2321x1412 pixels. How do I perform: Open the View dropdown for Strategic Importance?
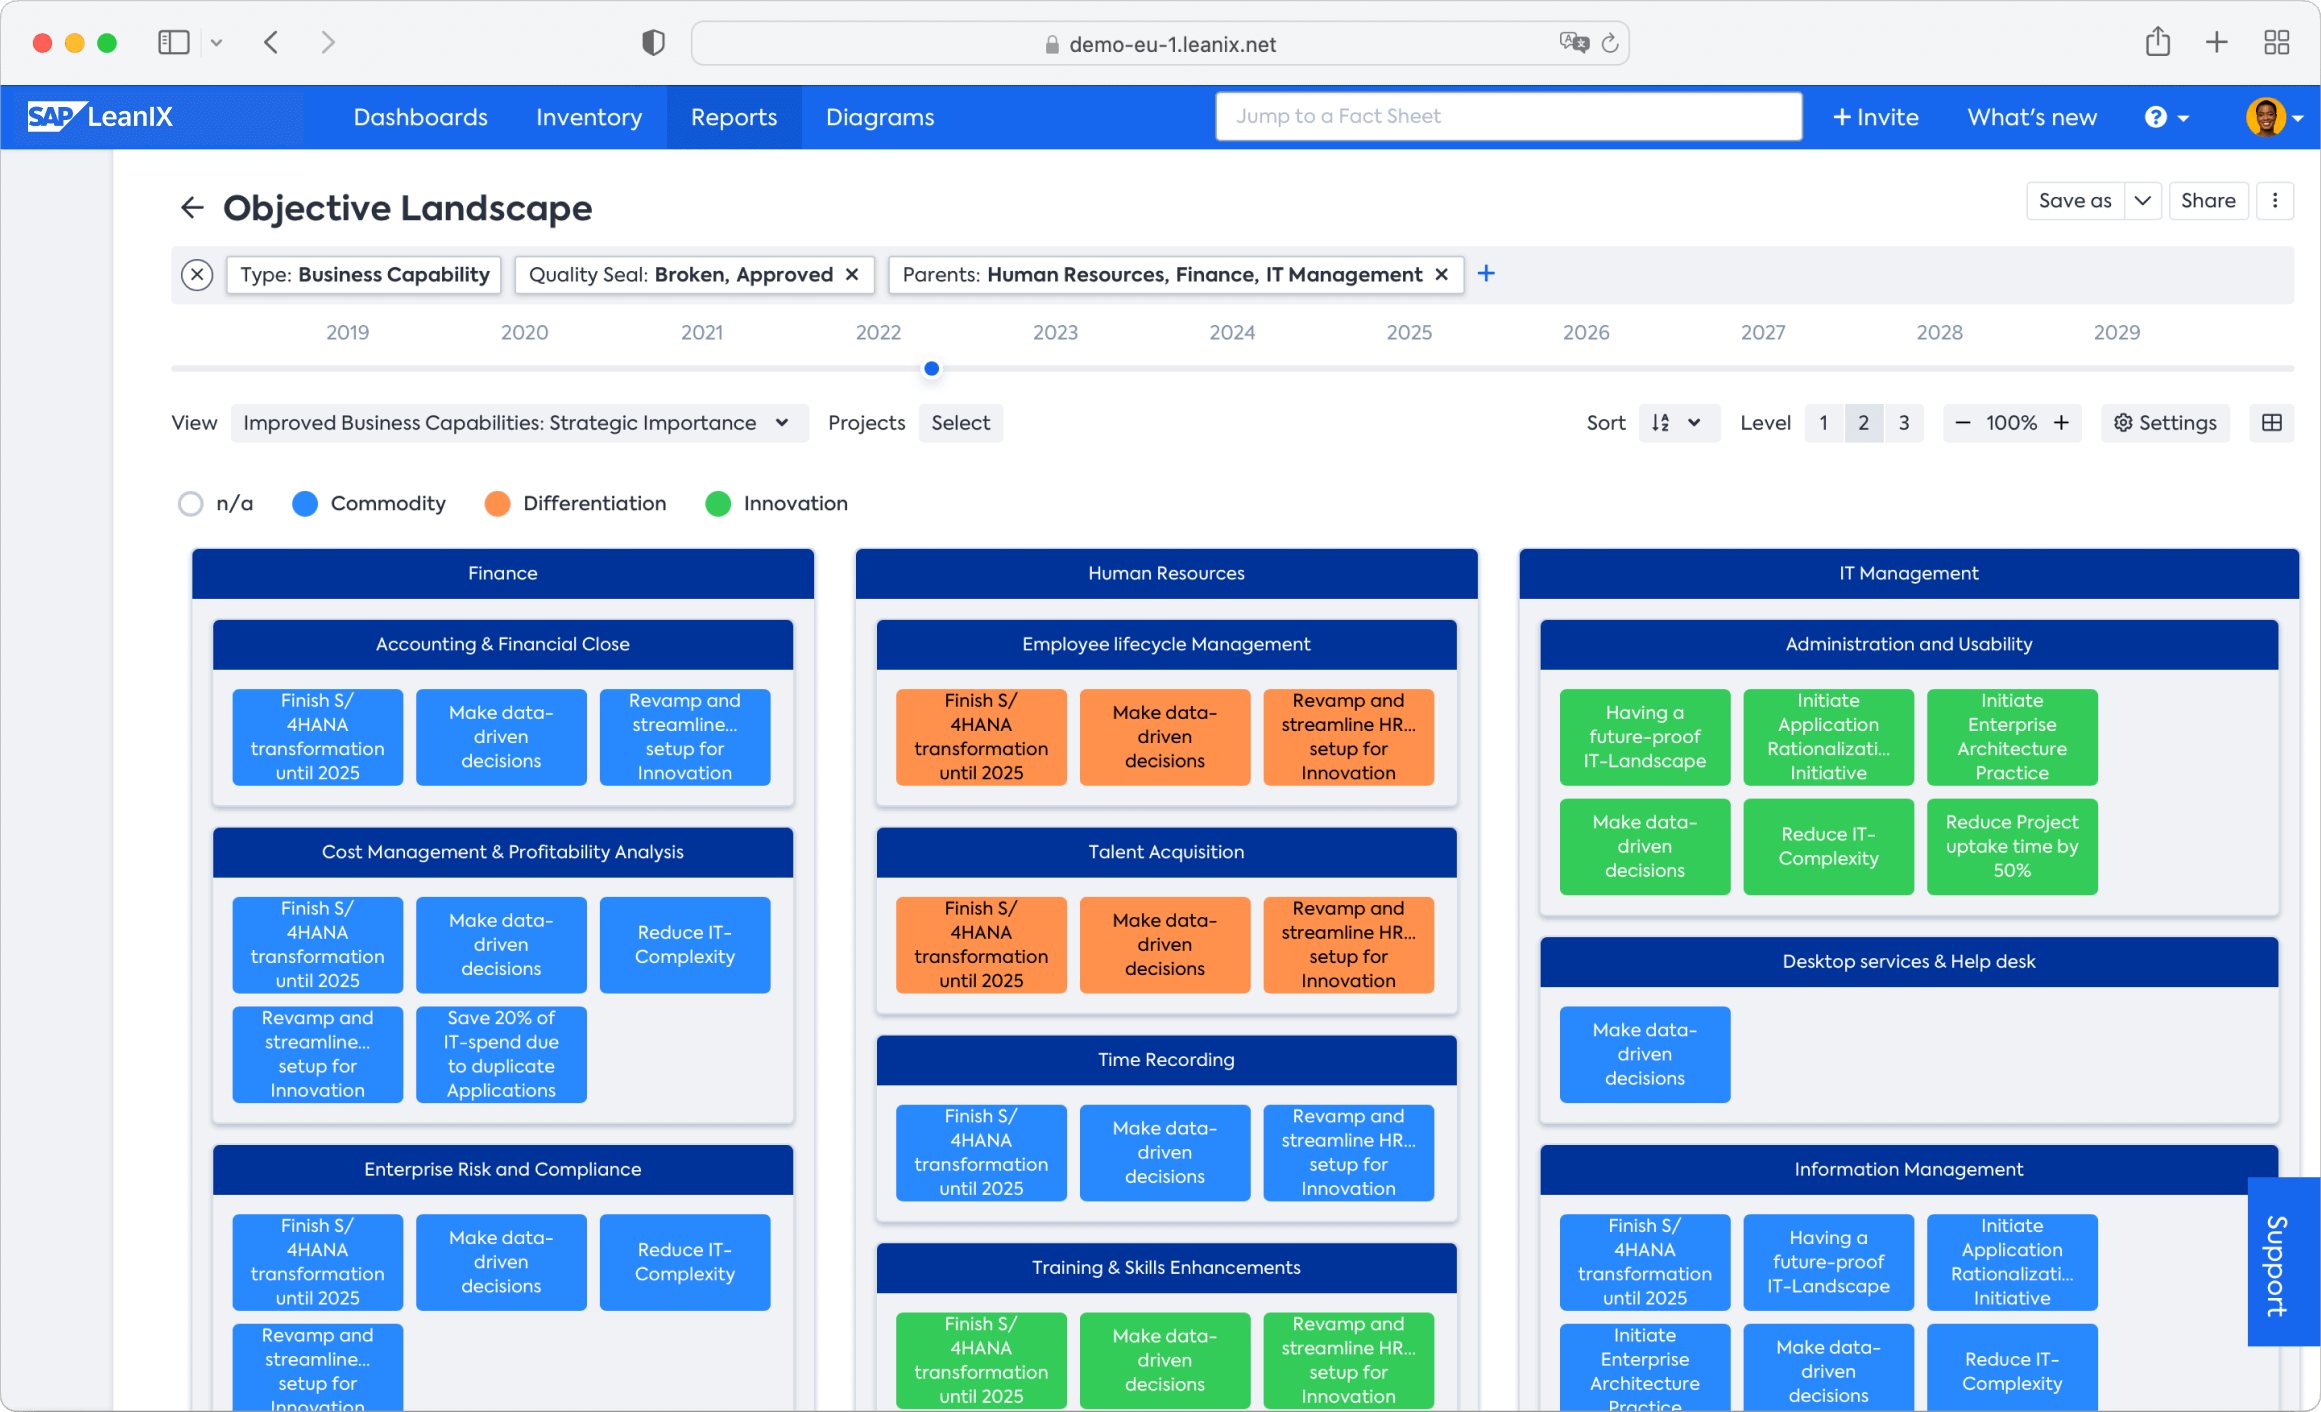coord(520,423)
